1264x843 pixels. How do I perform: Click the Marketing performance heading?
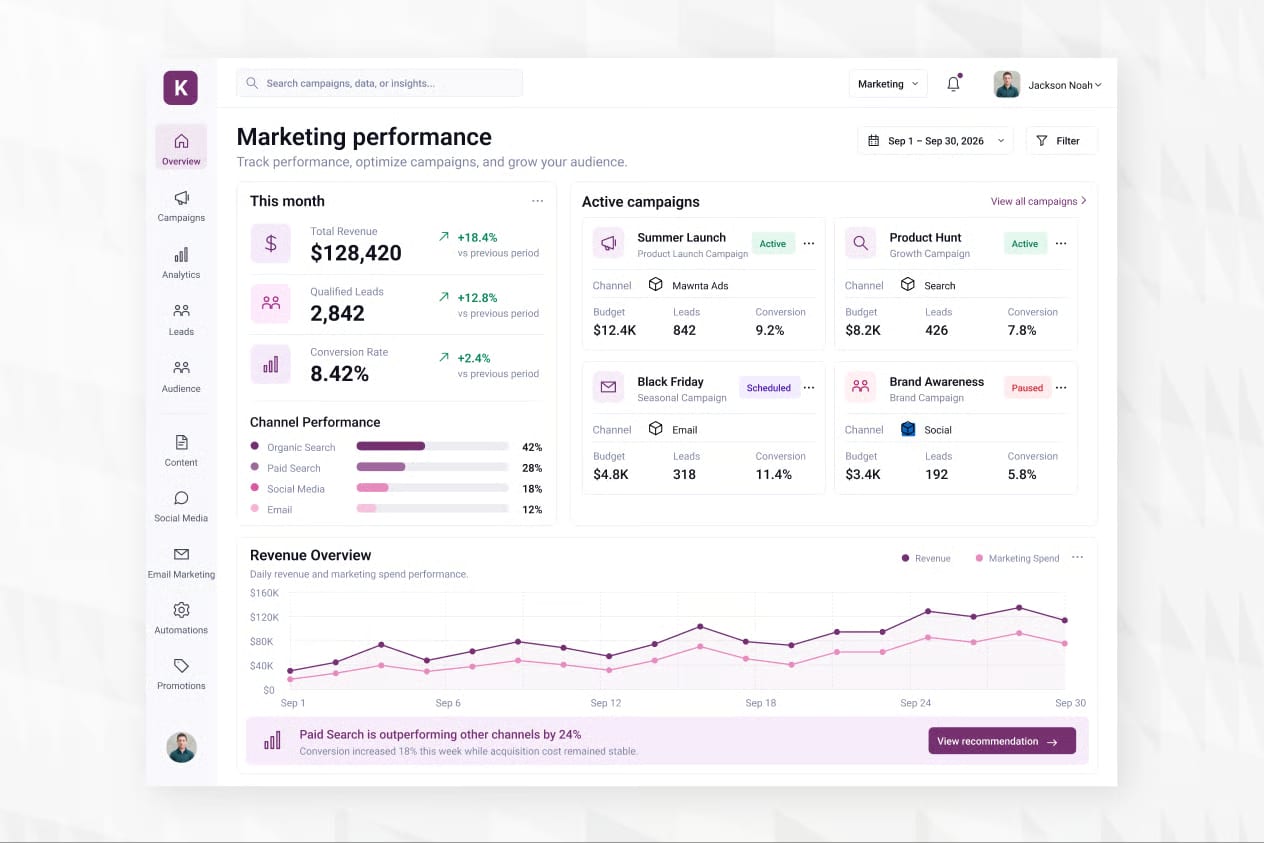click(364, 137)
